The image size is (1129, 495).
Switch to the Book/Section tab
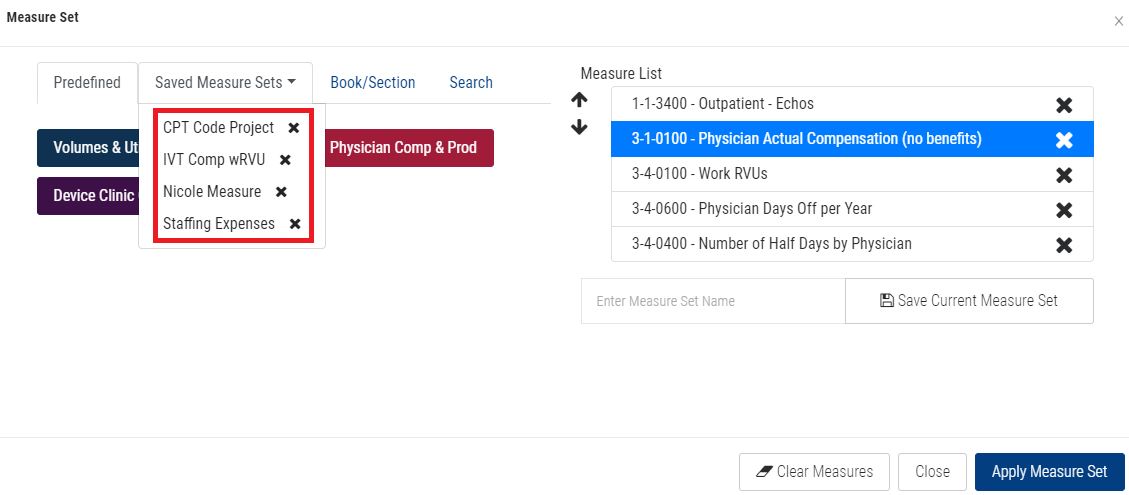click(x=372, y=82)
